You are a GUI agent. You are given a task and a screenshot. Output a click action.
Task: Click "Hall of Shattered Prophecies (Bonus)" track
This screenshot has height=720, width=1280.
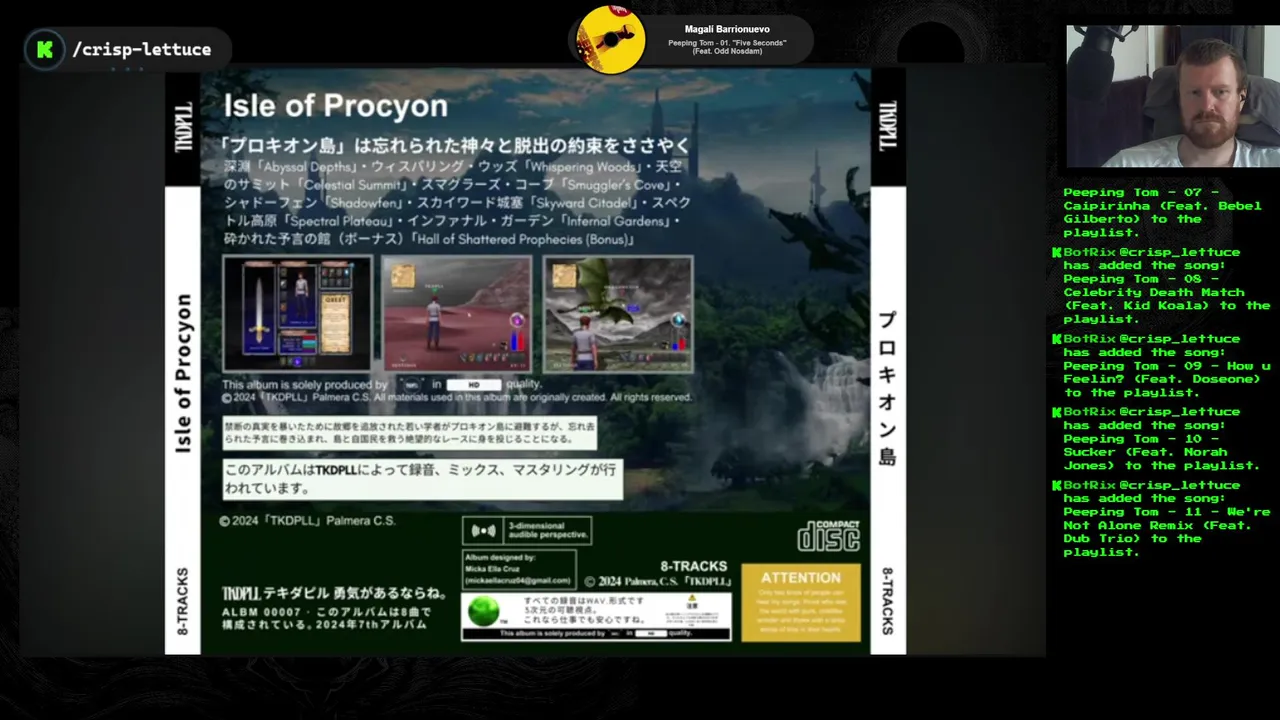point(523,240)
